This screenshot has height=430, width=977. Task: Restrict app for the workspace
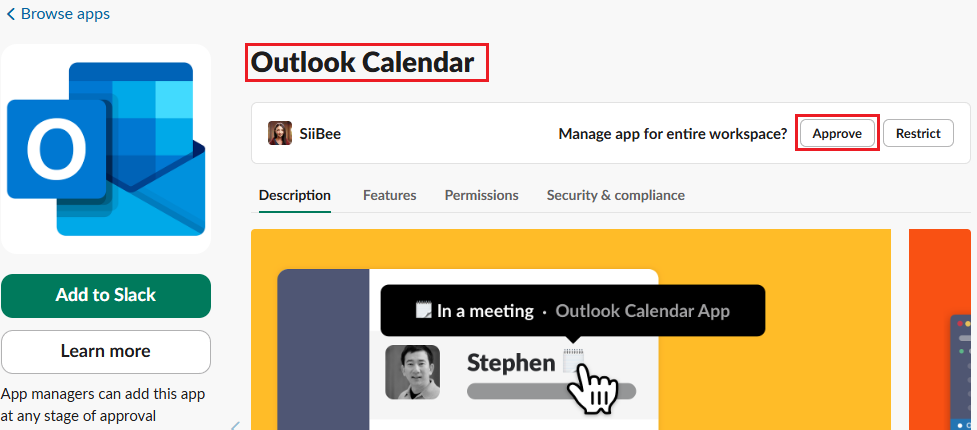(x=918, y=133)
